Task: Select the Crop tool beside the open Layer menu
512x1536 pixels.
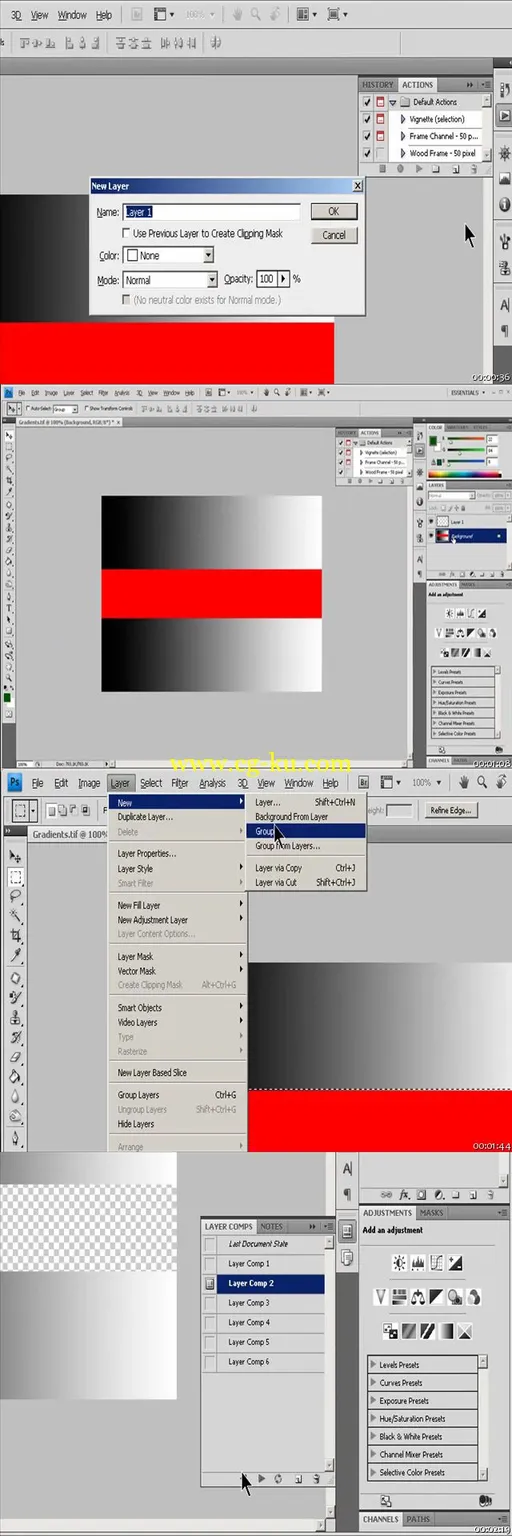Action: 15,936
